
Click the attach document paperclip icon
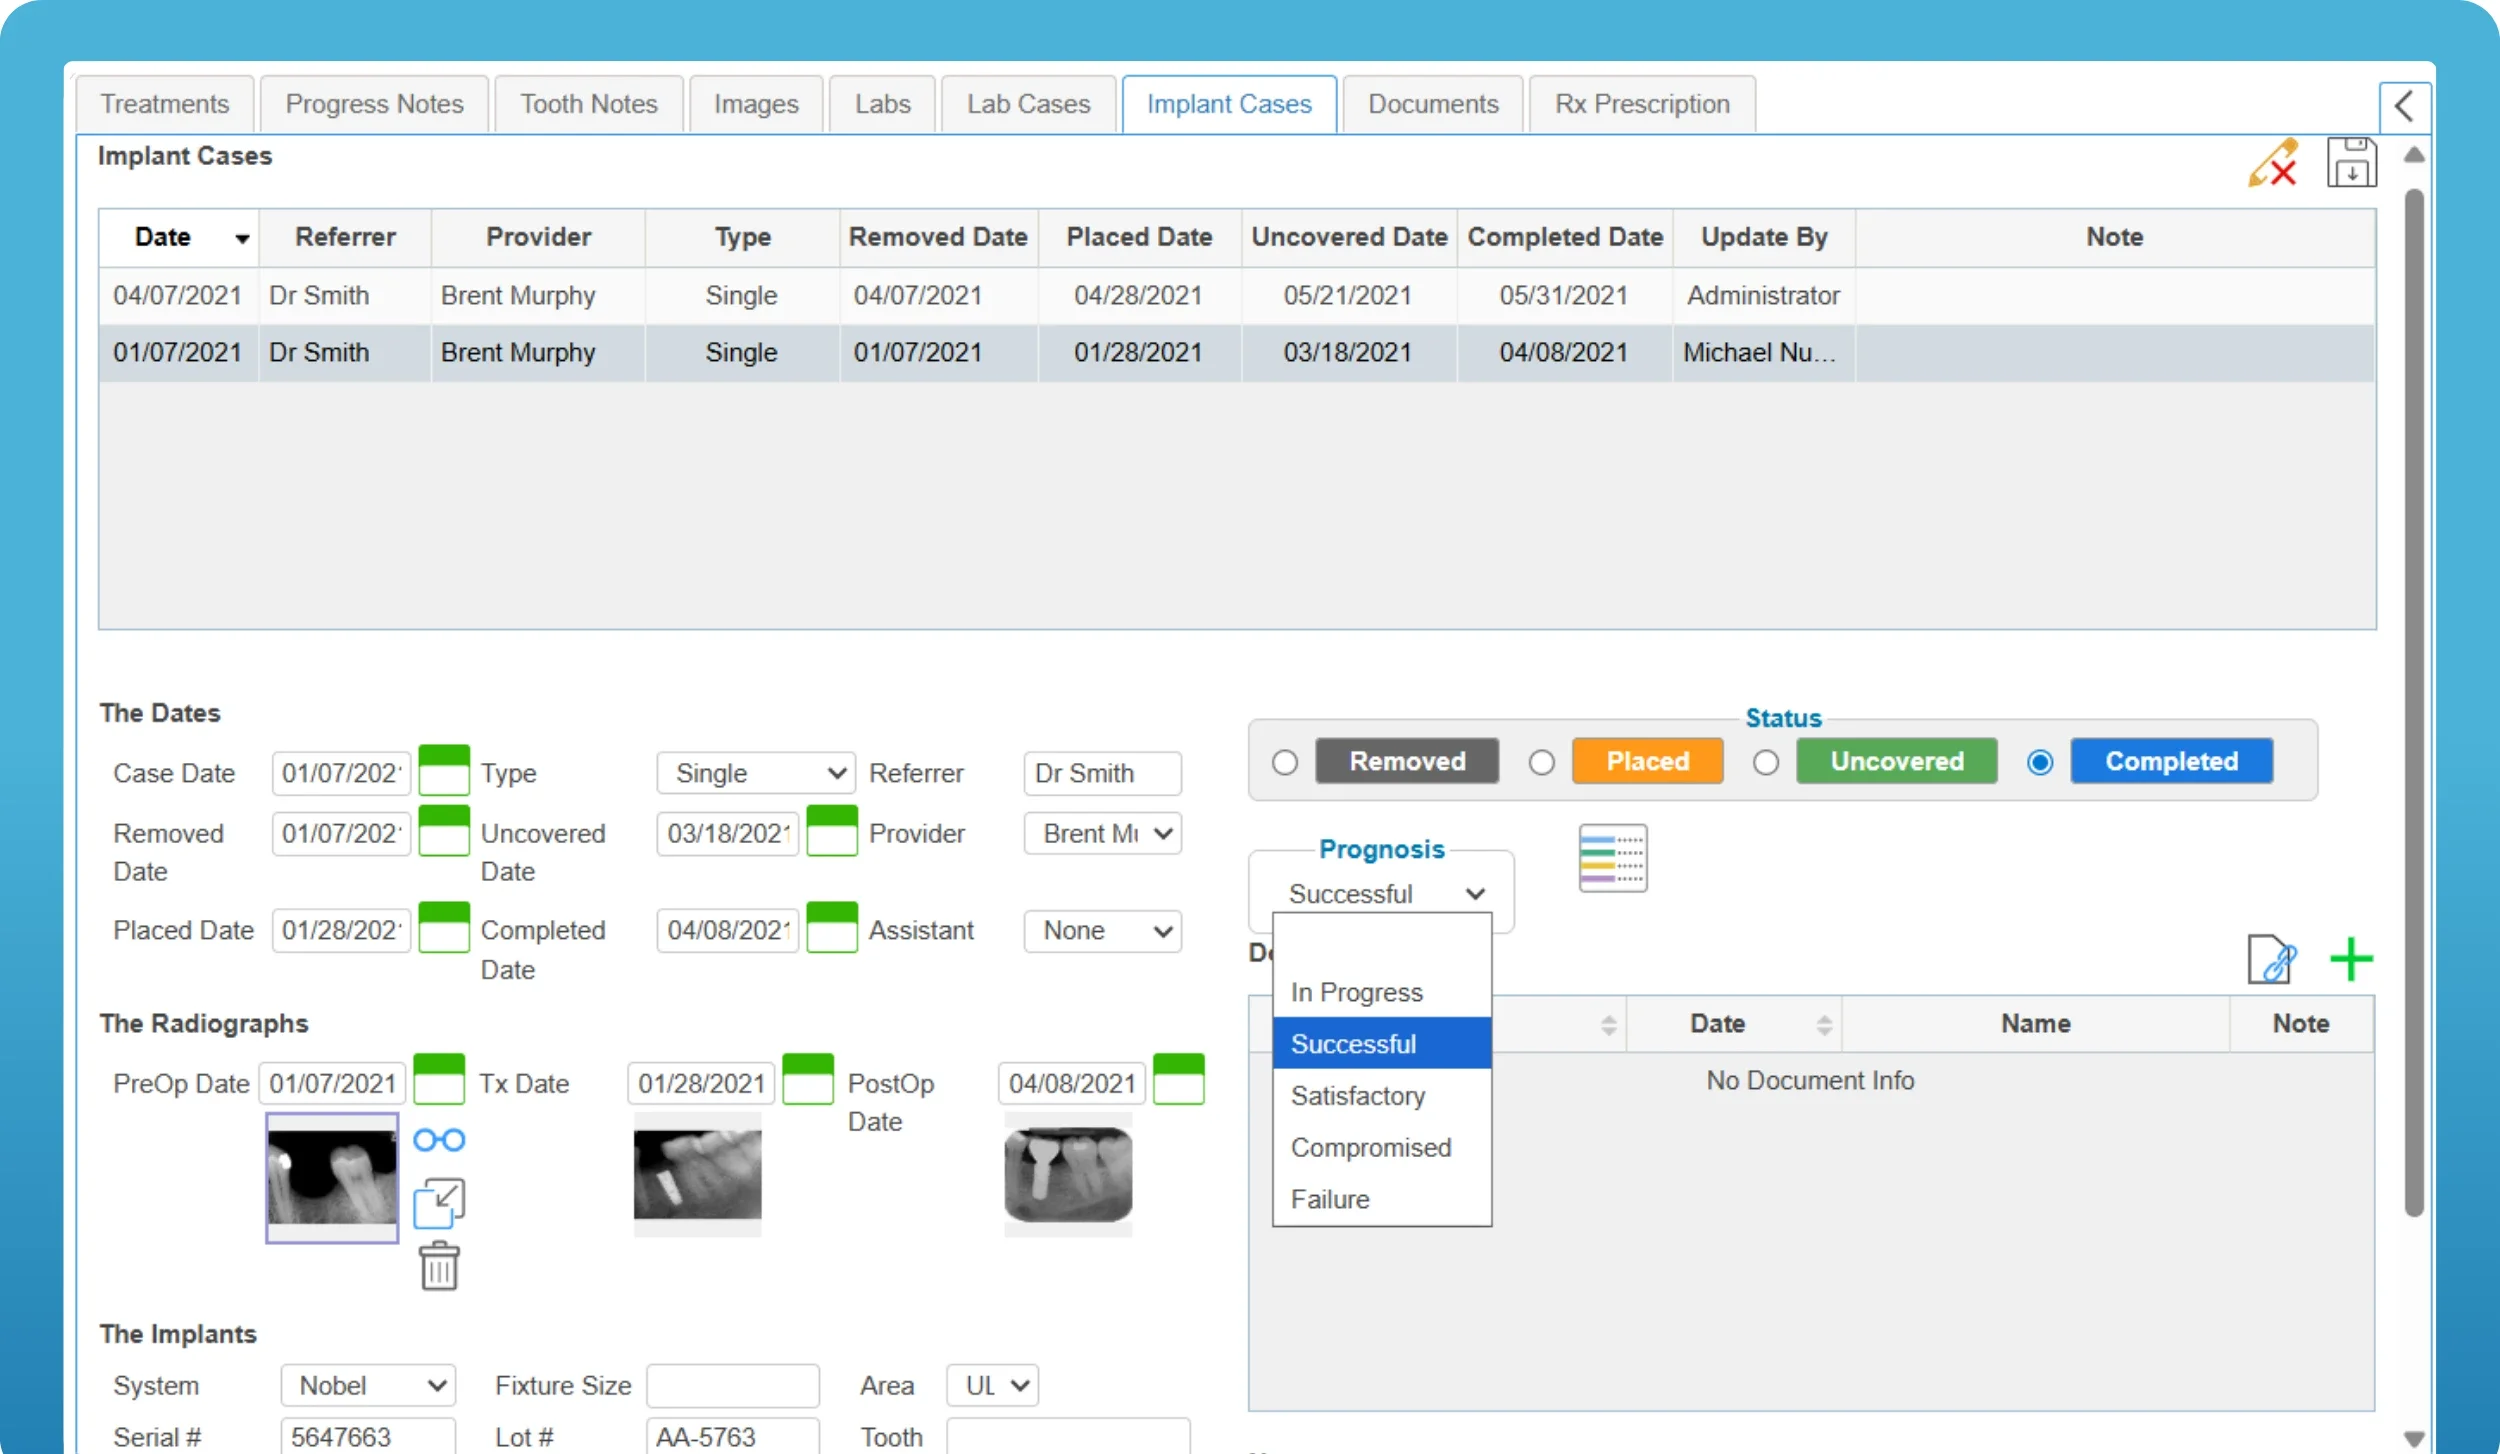click(x=2271, y=960)
